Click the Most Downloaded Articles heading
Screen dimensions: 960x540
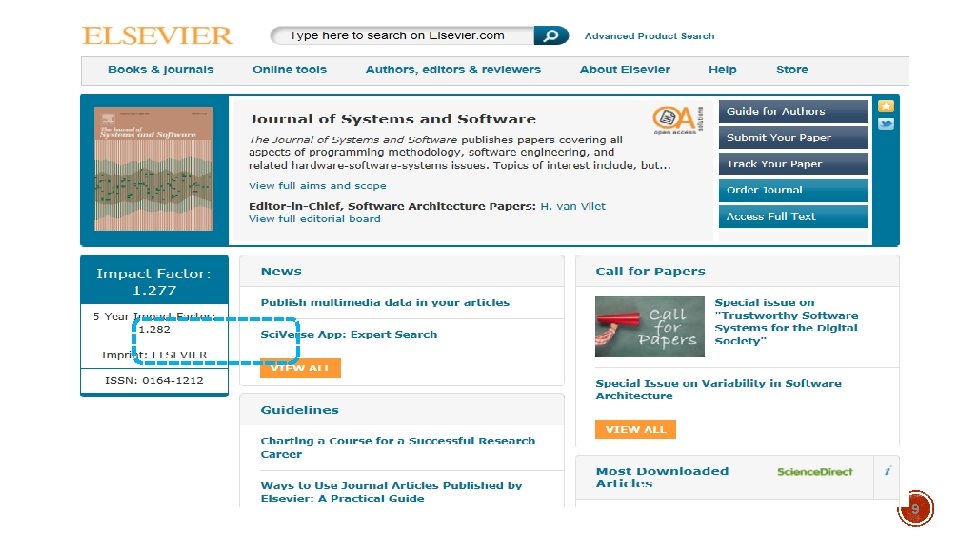coord(662,477)
